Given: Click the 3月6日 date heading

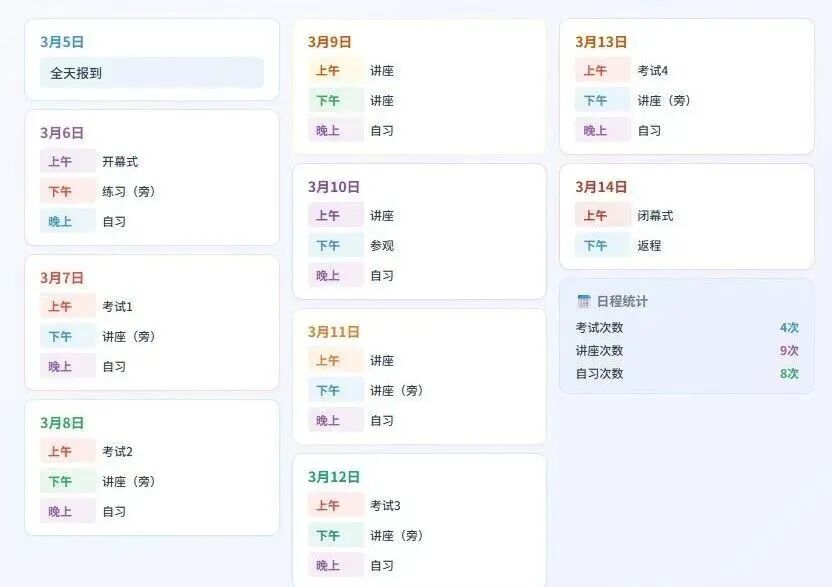Looking at the screenshot, I should (x=62, y=133).
